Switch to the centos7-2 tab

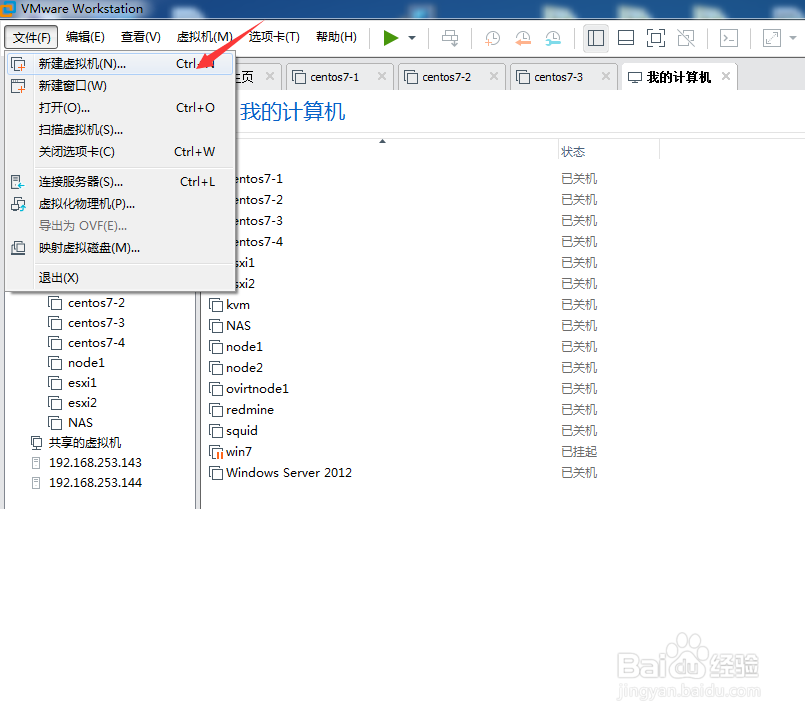click(446, 77)
